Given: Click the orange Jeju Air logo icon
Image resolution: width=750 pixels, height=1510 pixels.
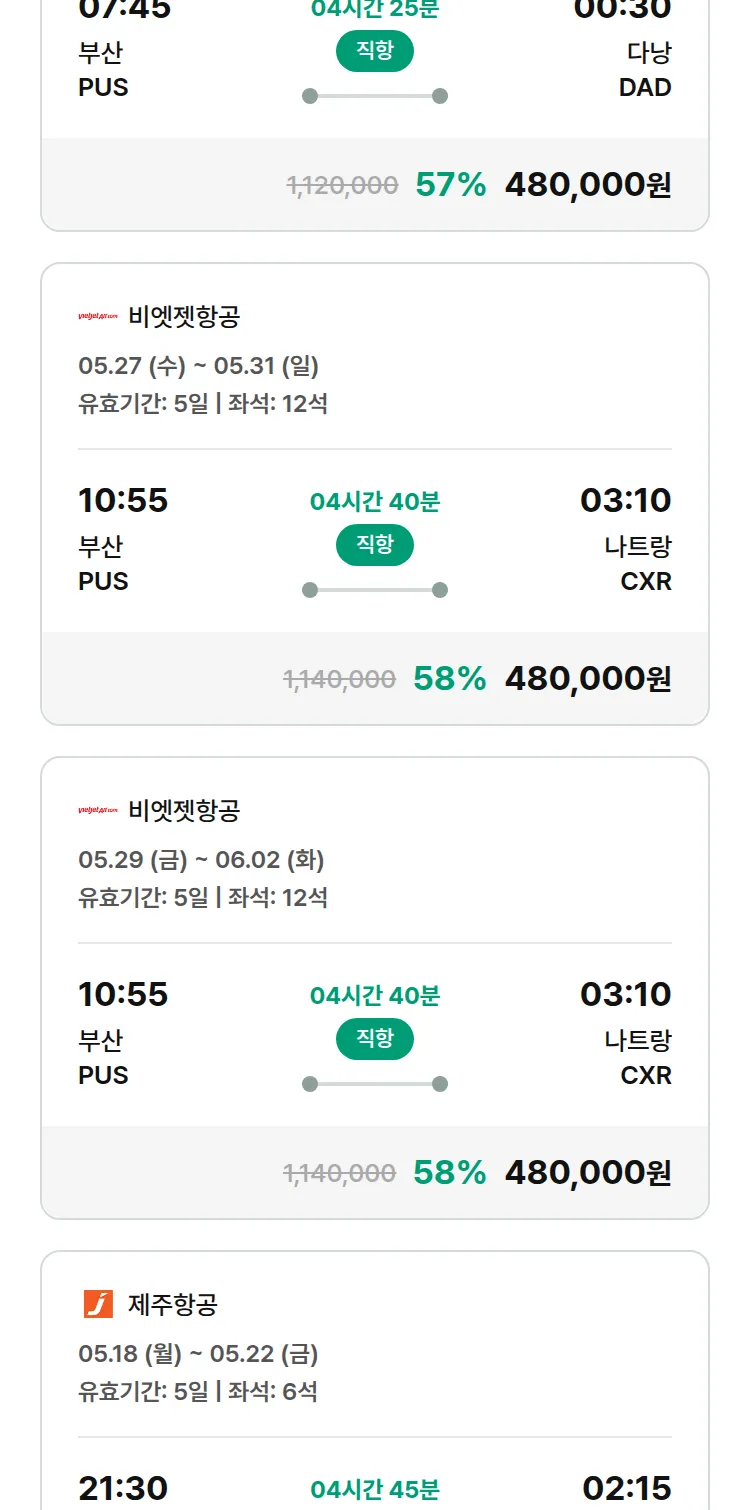Looking at the screenshot, I should tap(98, 1304).
